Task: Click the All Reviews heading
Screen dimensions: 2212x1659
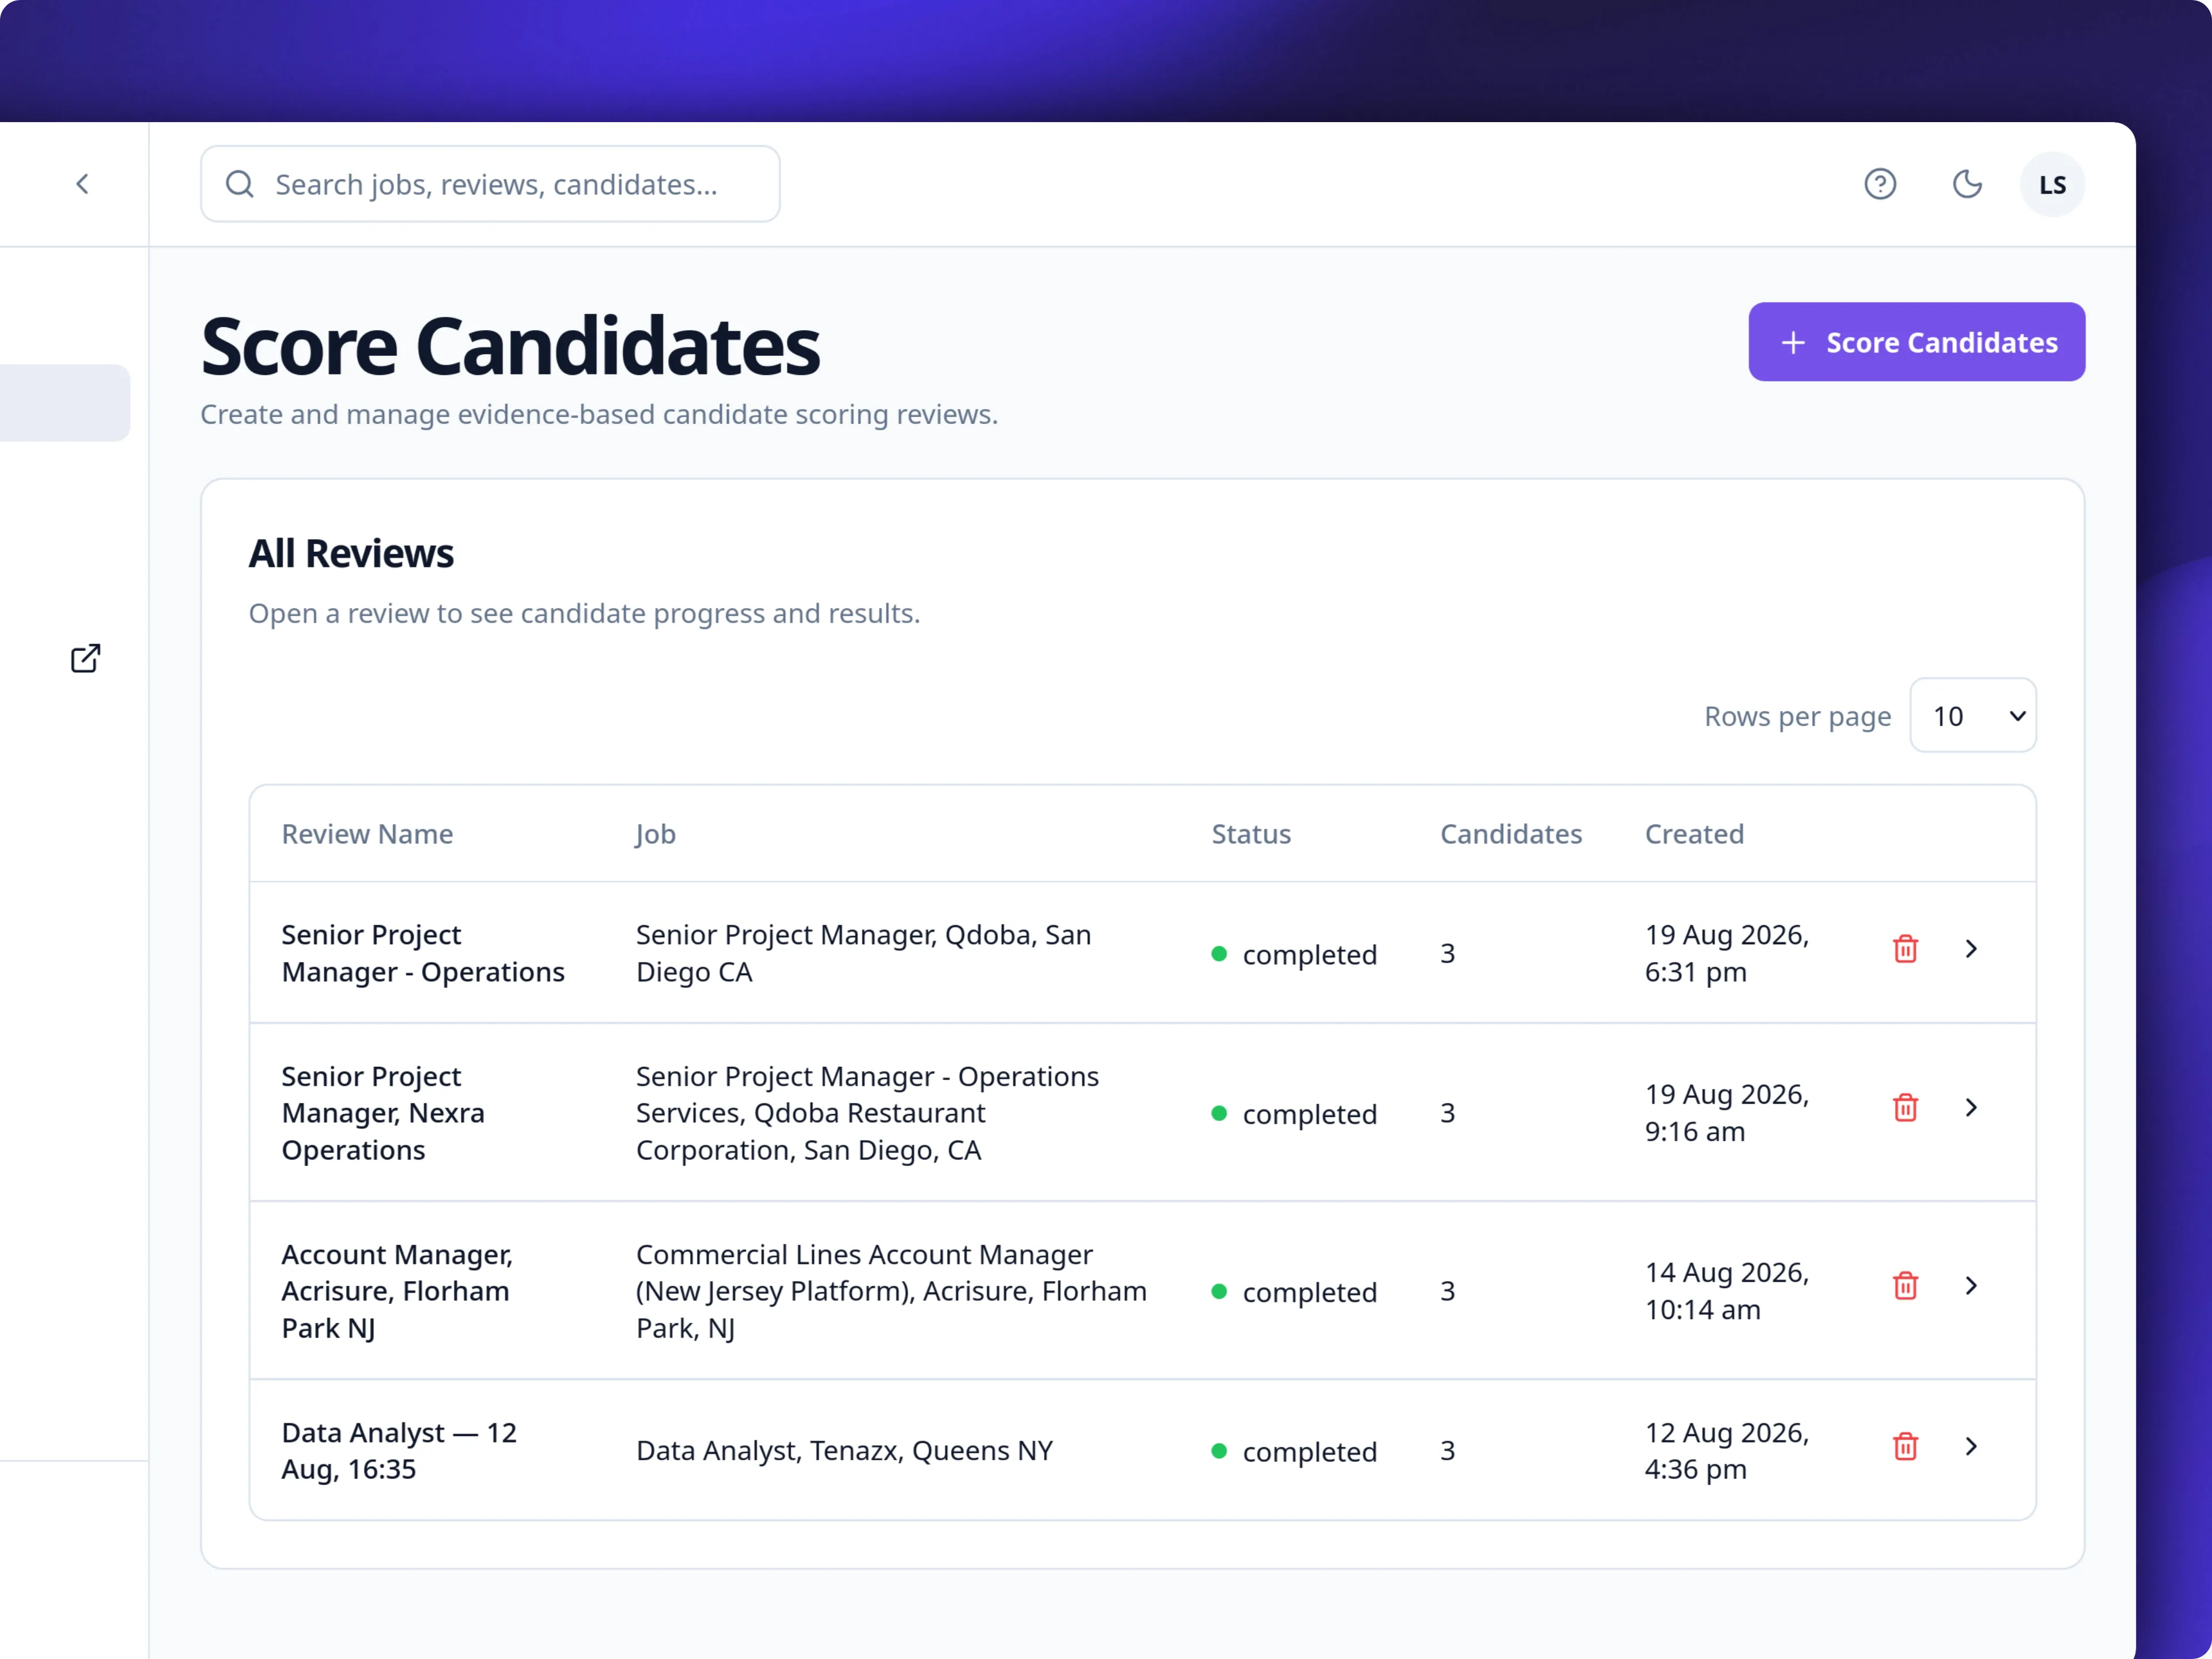Action: [x=351, y=553]
